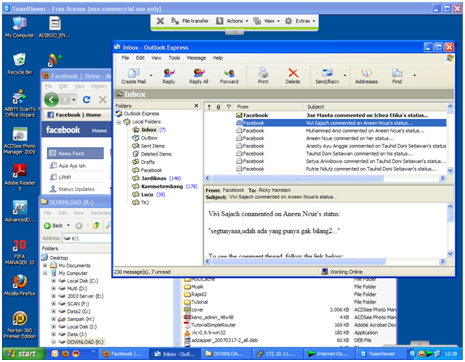This screenshot has height=362, width=465.
Task: Click the Print toolbar button
Action: (263, 76)
